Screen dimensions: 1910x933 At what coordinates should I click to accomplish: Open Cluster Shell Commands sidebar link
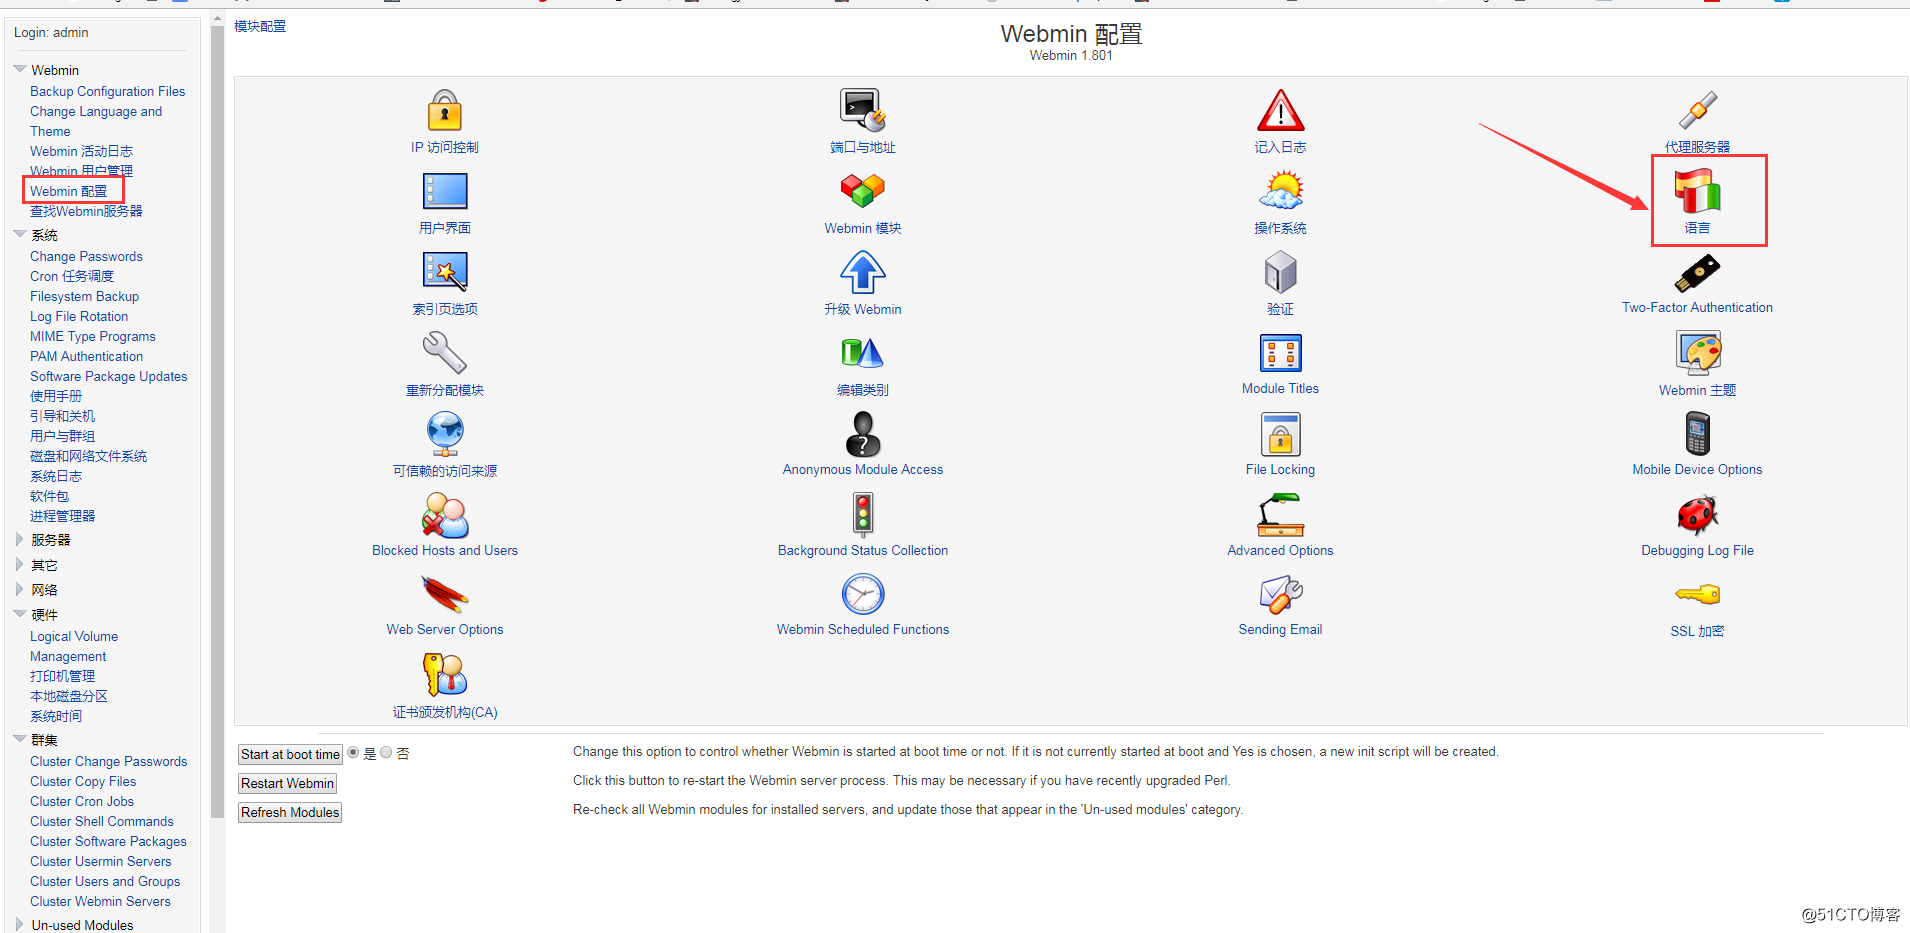102,821
